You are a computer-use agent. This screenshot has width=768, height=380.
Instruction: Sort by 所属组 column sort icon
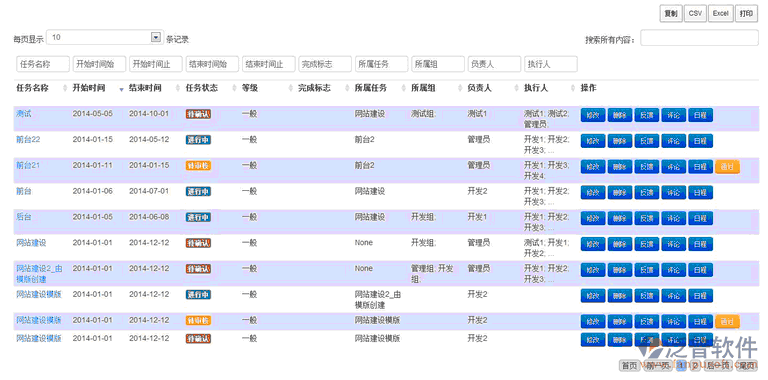[x=460, y=89]
